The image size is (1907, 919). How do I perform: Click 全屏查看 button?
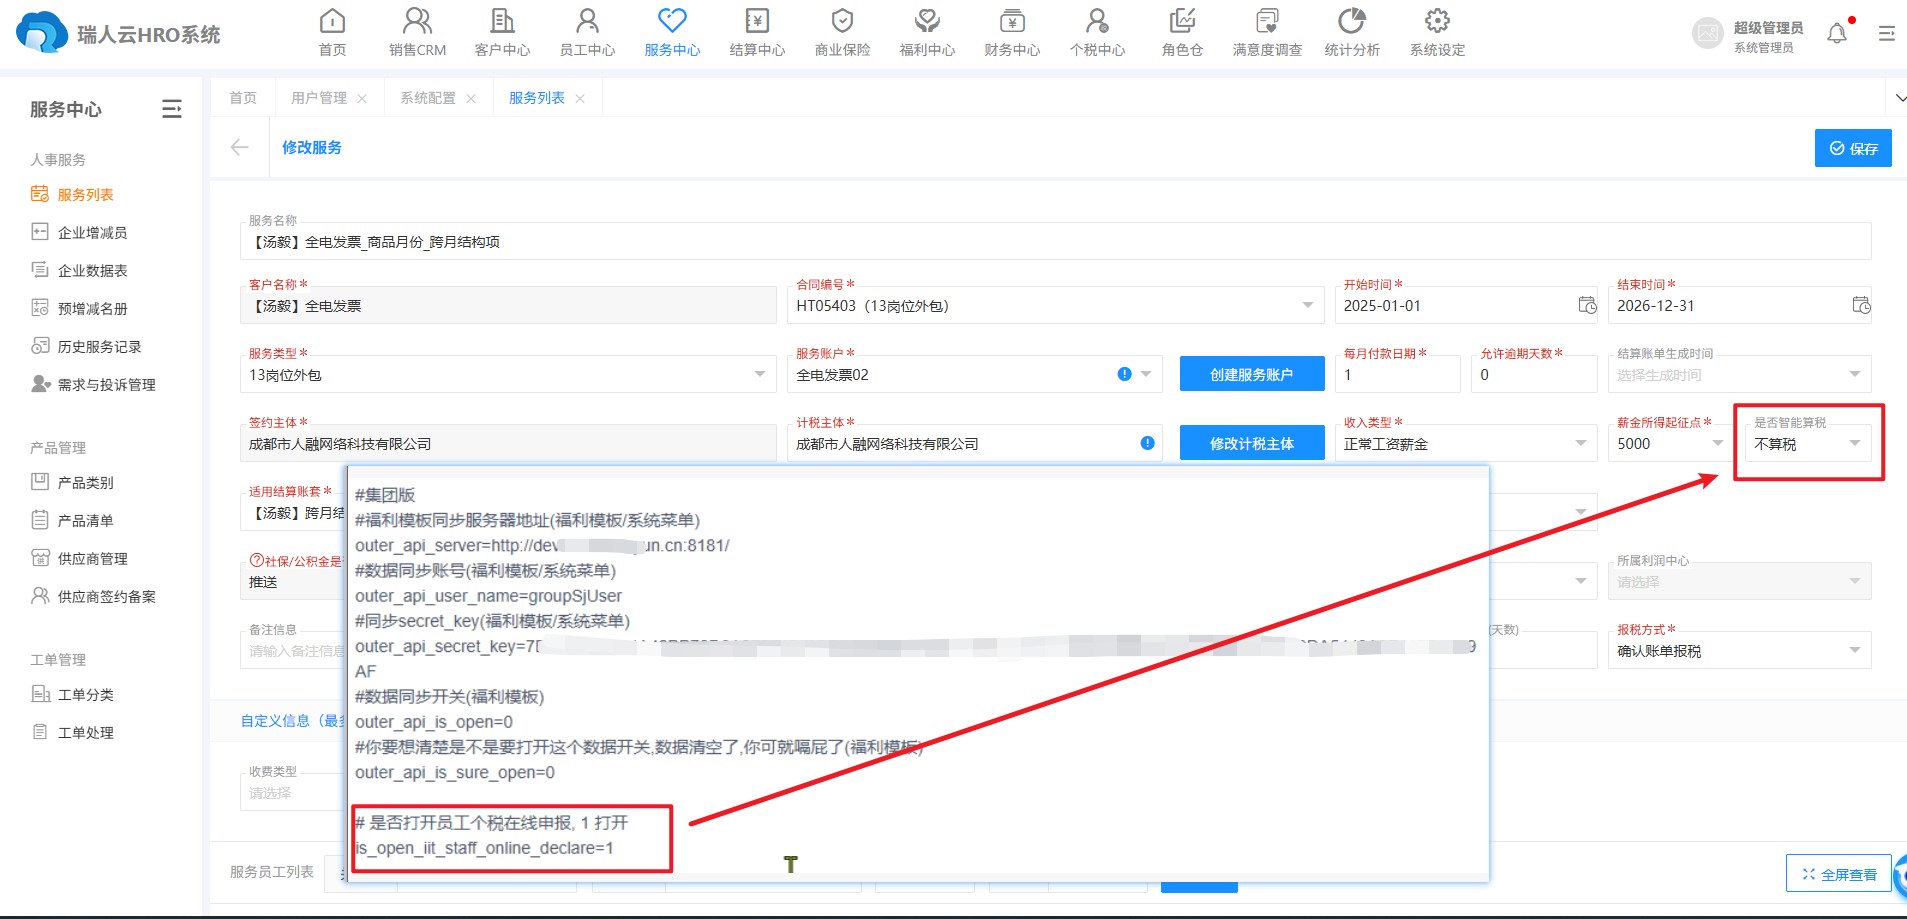coord(1839,874)
